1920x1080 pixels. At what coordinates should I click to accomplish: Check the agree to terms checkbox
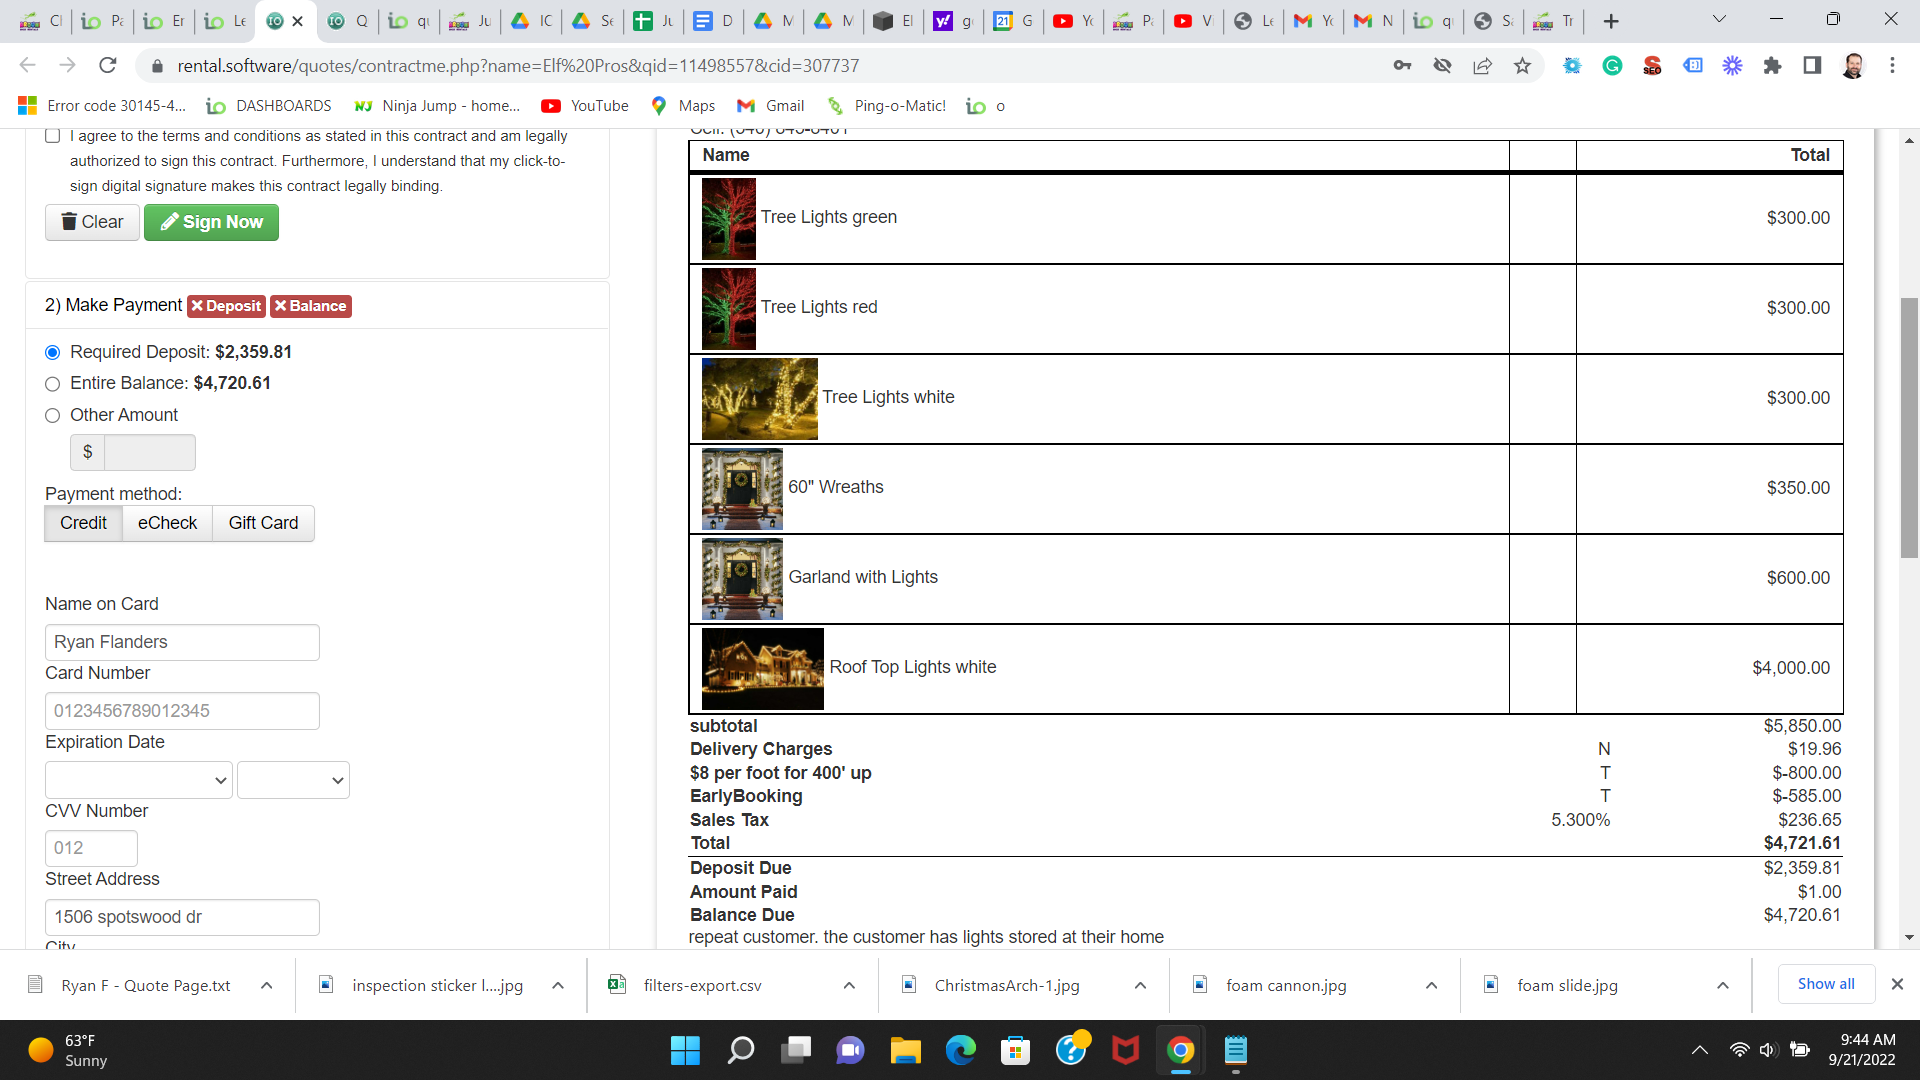pyautogui.click(x=53, y=136)
